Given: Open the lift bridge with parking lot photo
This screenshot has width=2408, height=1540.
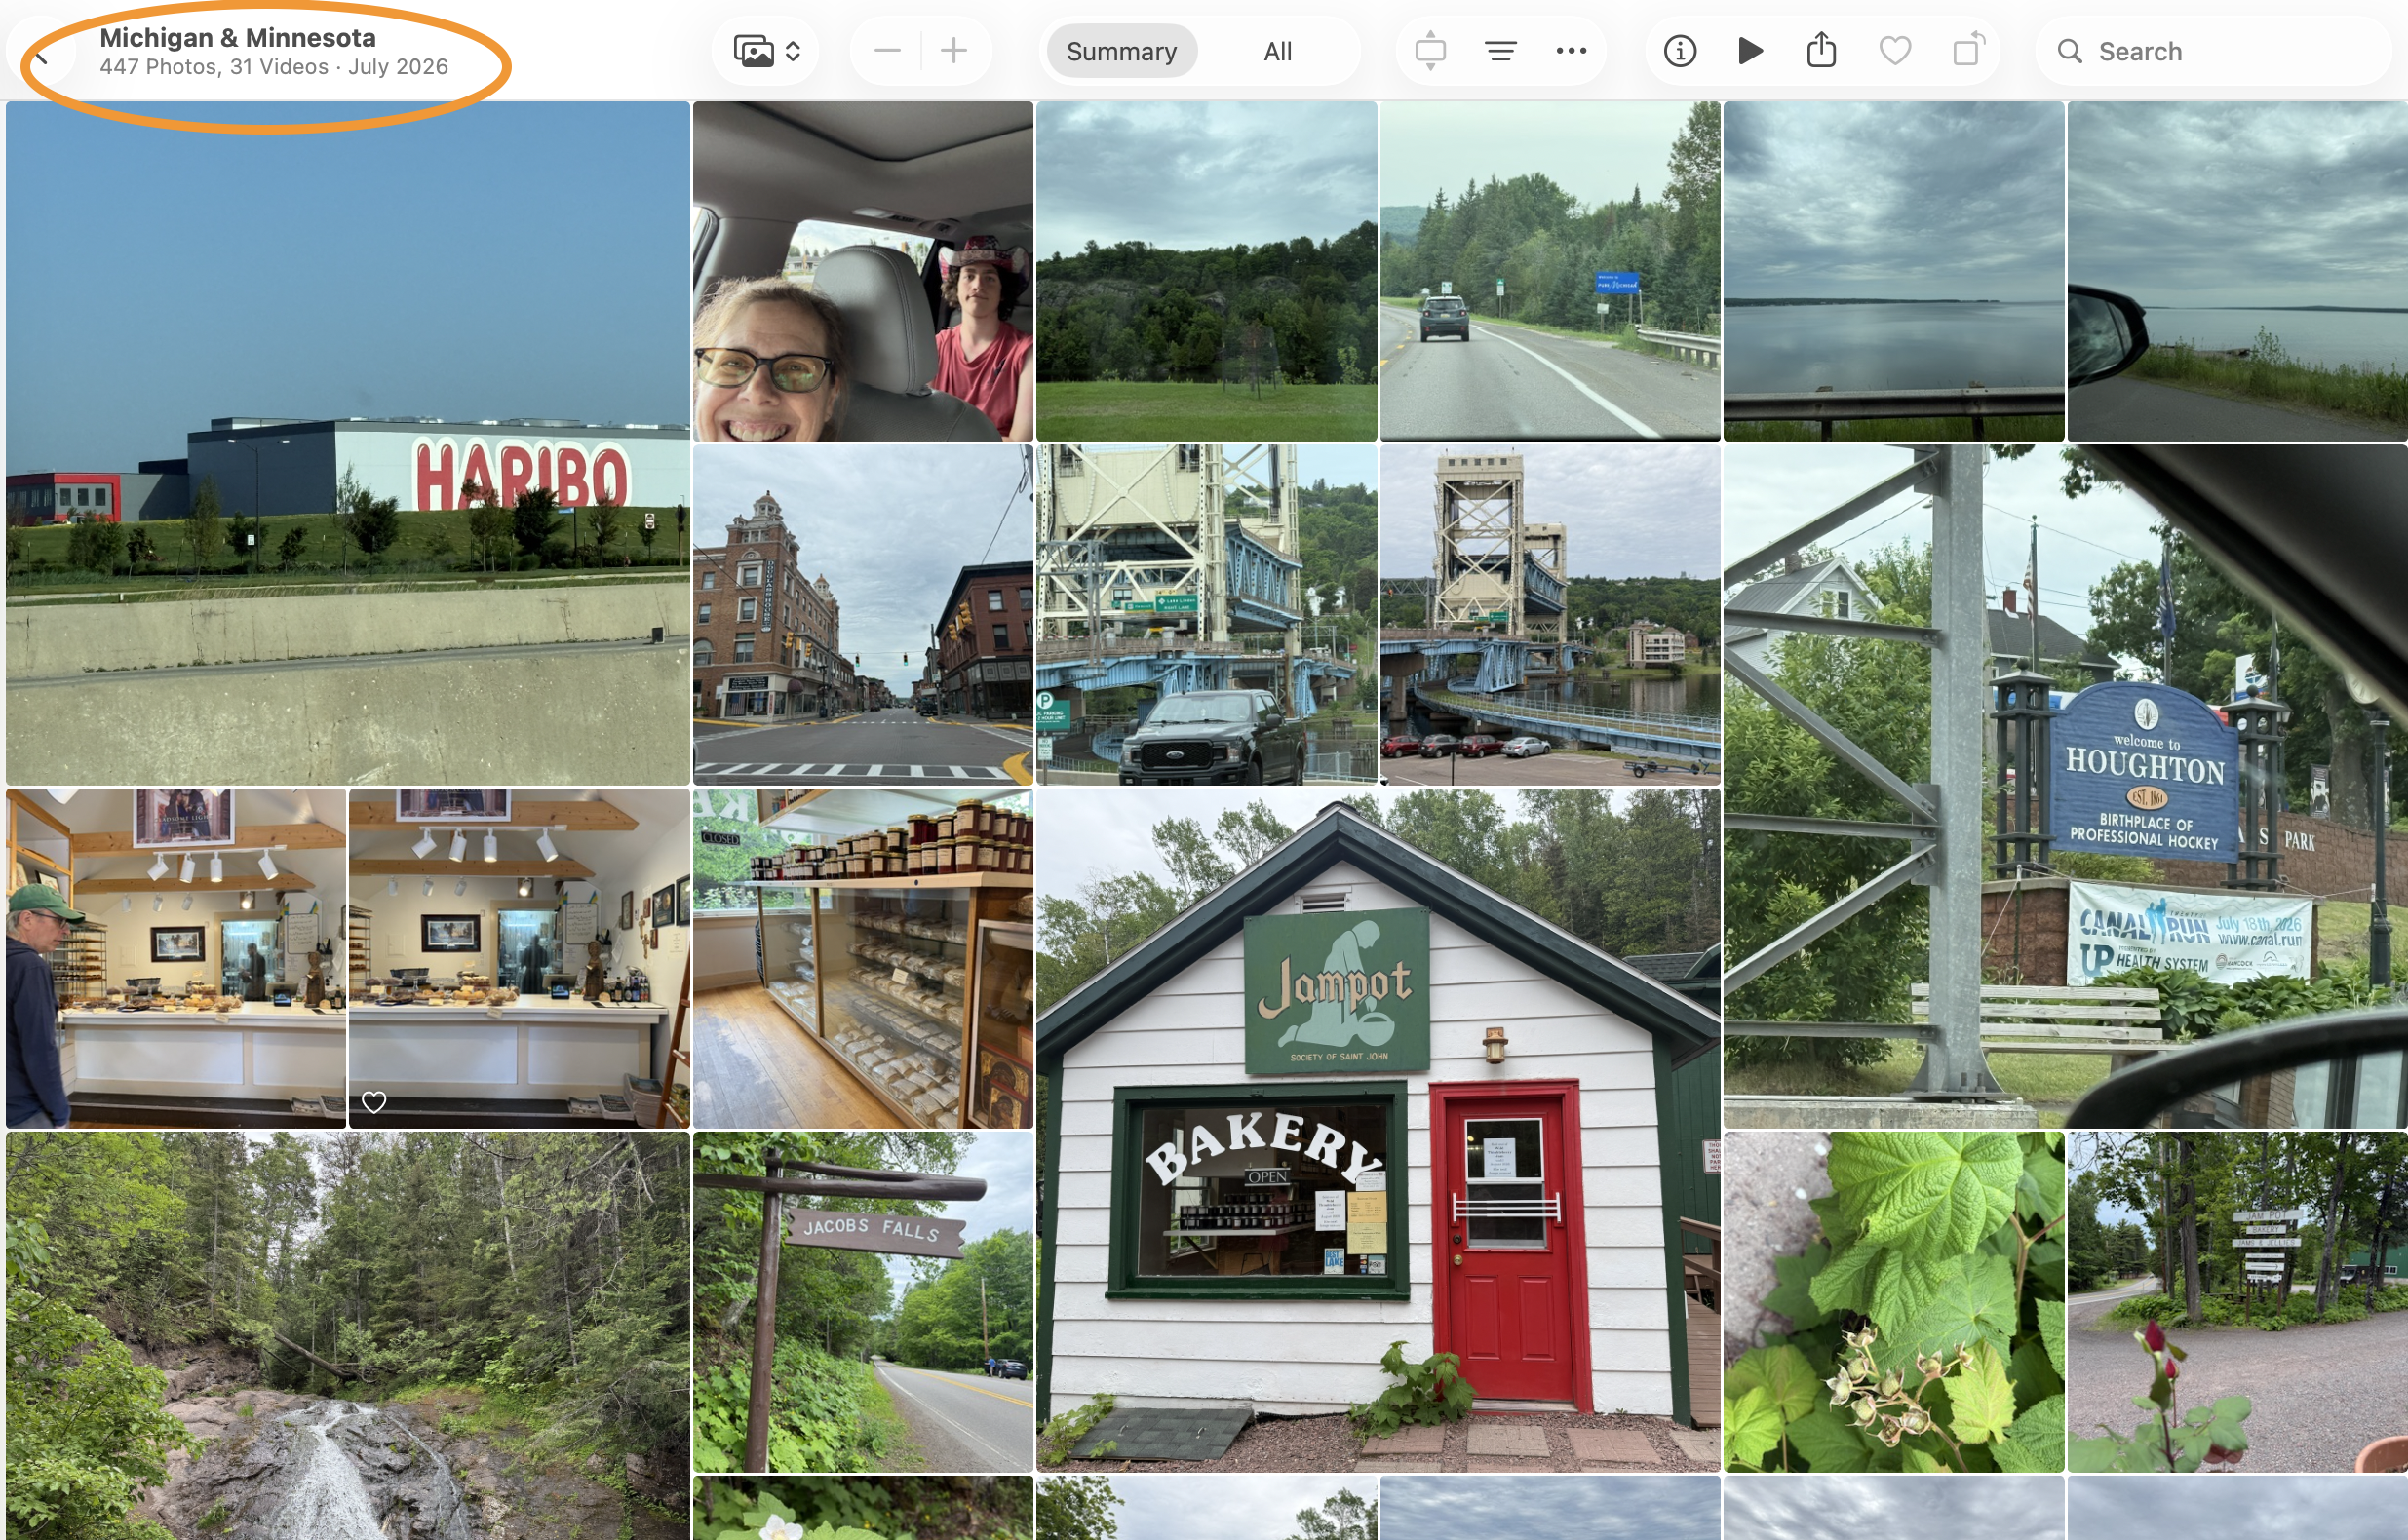Looking at the screenshot, I should click(1549, 614).
